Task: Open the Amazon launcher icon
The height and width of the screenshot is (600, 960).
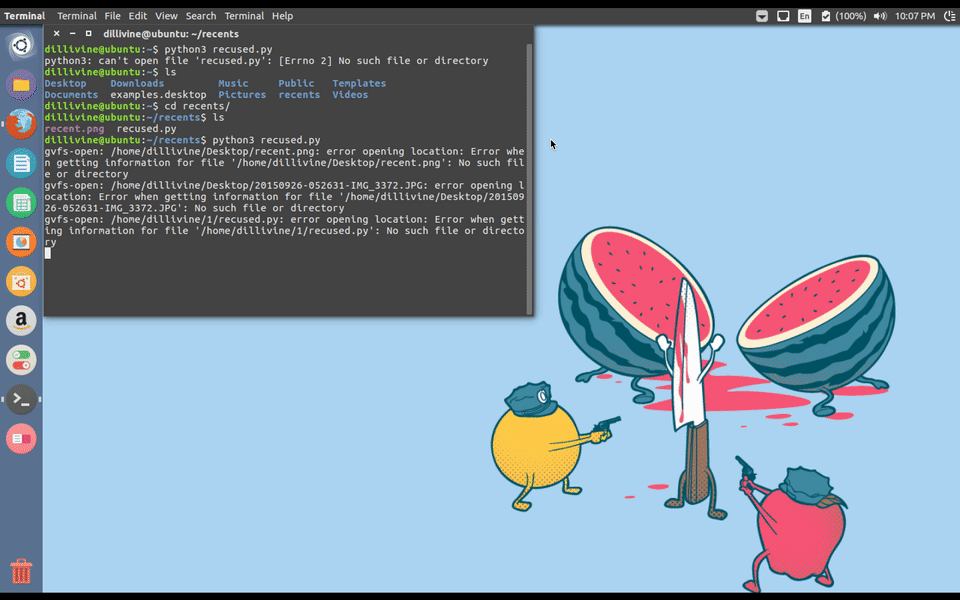Action: [21, 321]
